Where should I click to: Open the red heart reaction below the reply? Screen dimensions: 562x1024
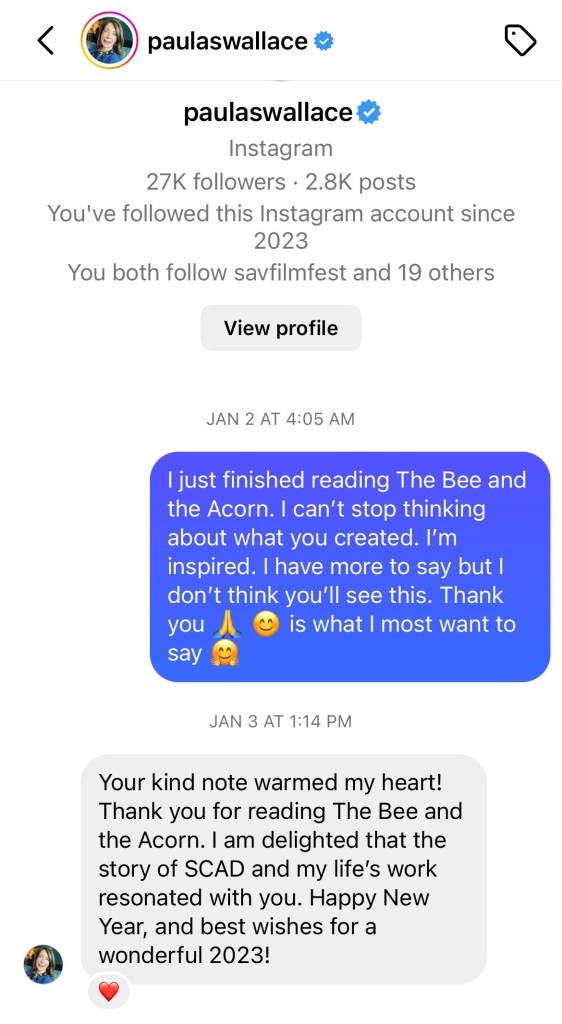pos(109,992)
